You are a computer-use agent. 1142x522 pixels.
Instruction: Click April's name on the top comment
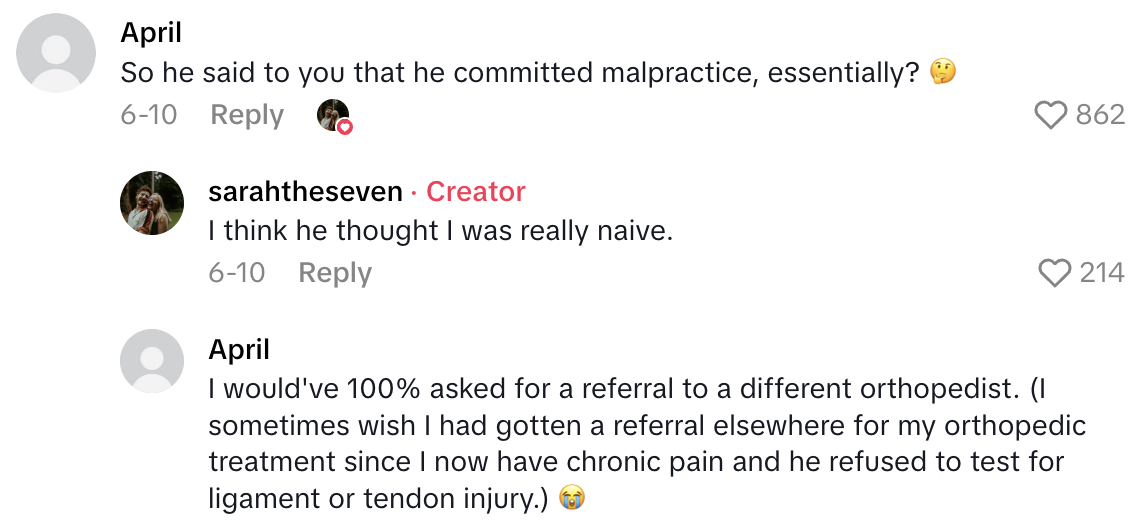click(x=150, y=32)
